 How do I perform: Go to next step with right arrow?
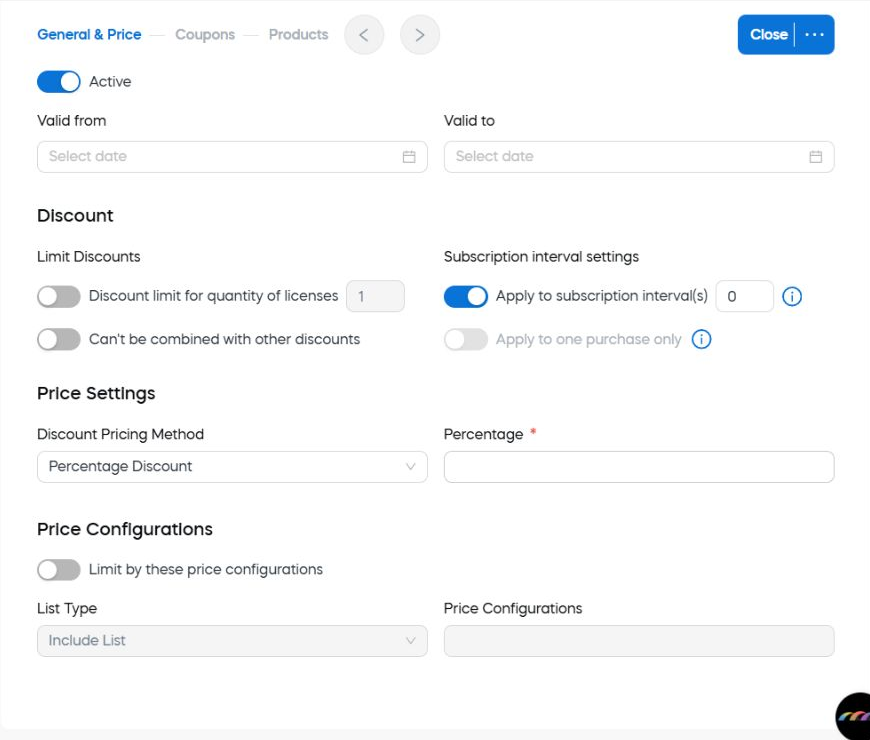(420, 35)
